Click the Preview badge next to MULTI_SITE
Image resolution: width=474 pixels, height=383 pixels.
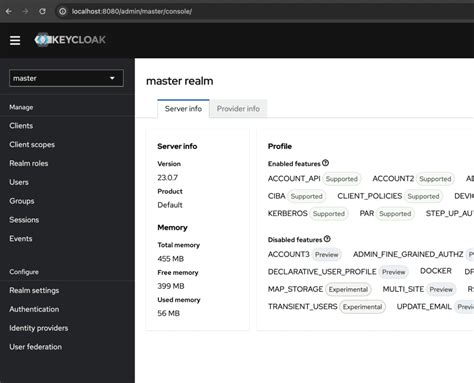tap(441, 289)
